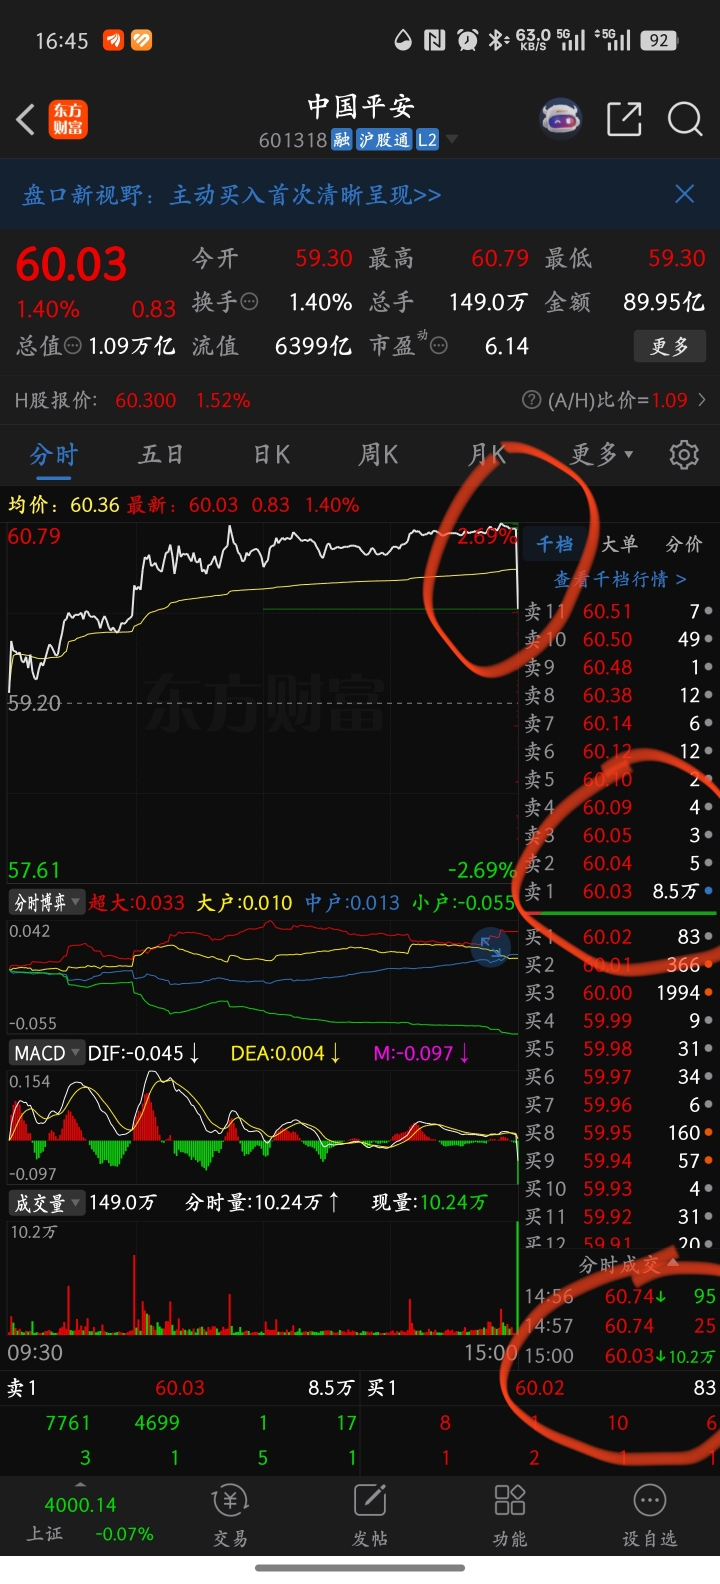The width and height of the screenshot is (720, 1584).
Task: Tap the expand arrows icon on 分时博弈 chart
Action: point(491,945)
